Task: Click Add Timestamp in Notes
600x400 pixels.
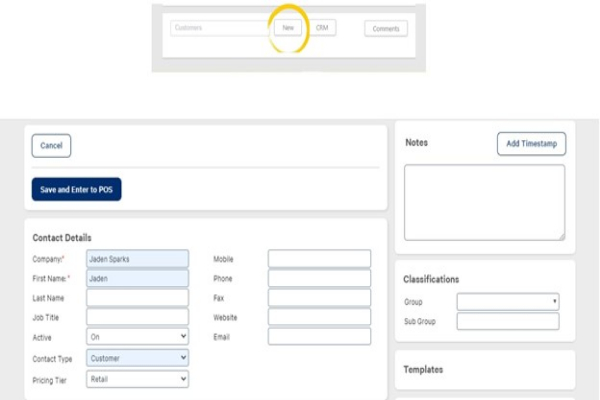Action: pos(531,144)
